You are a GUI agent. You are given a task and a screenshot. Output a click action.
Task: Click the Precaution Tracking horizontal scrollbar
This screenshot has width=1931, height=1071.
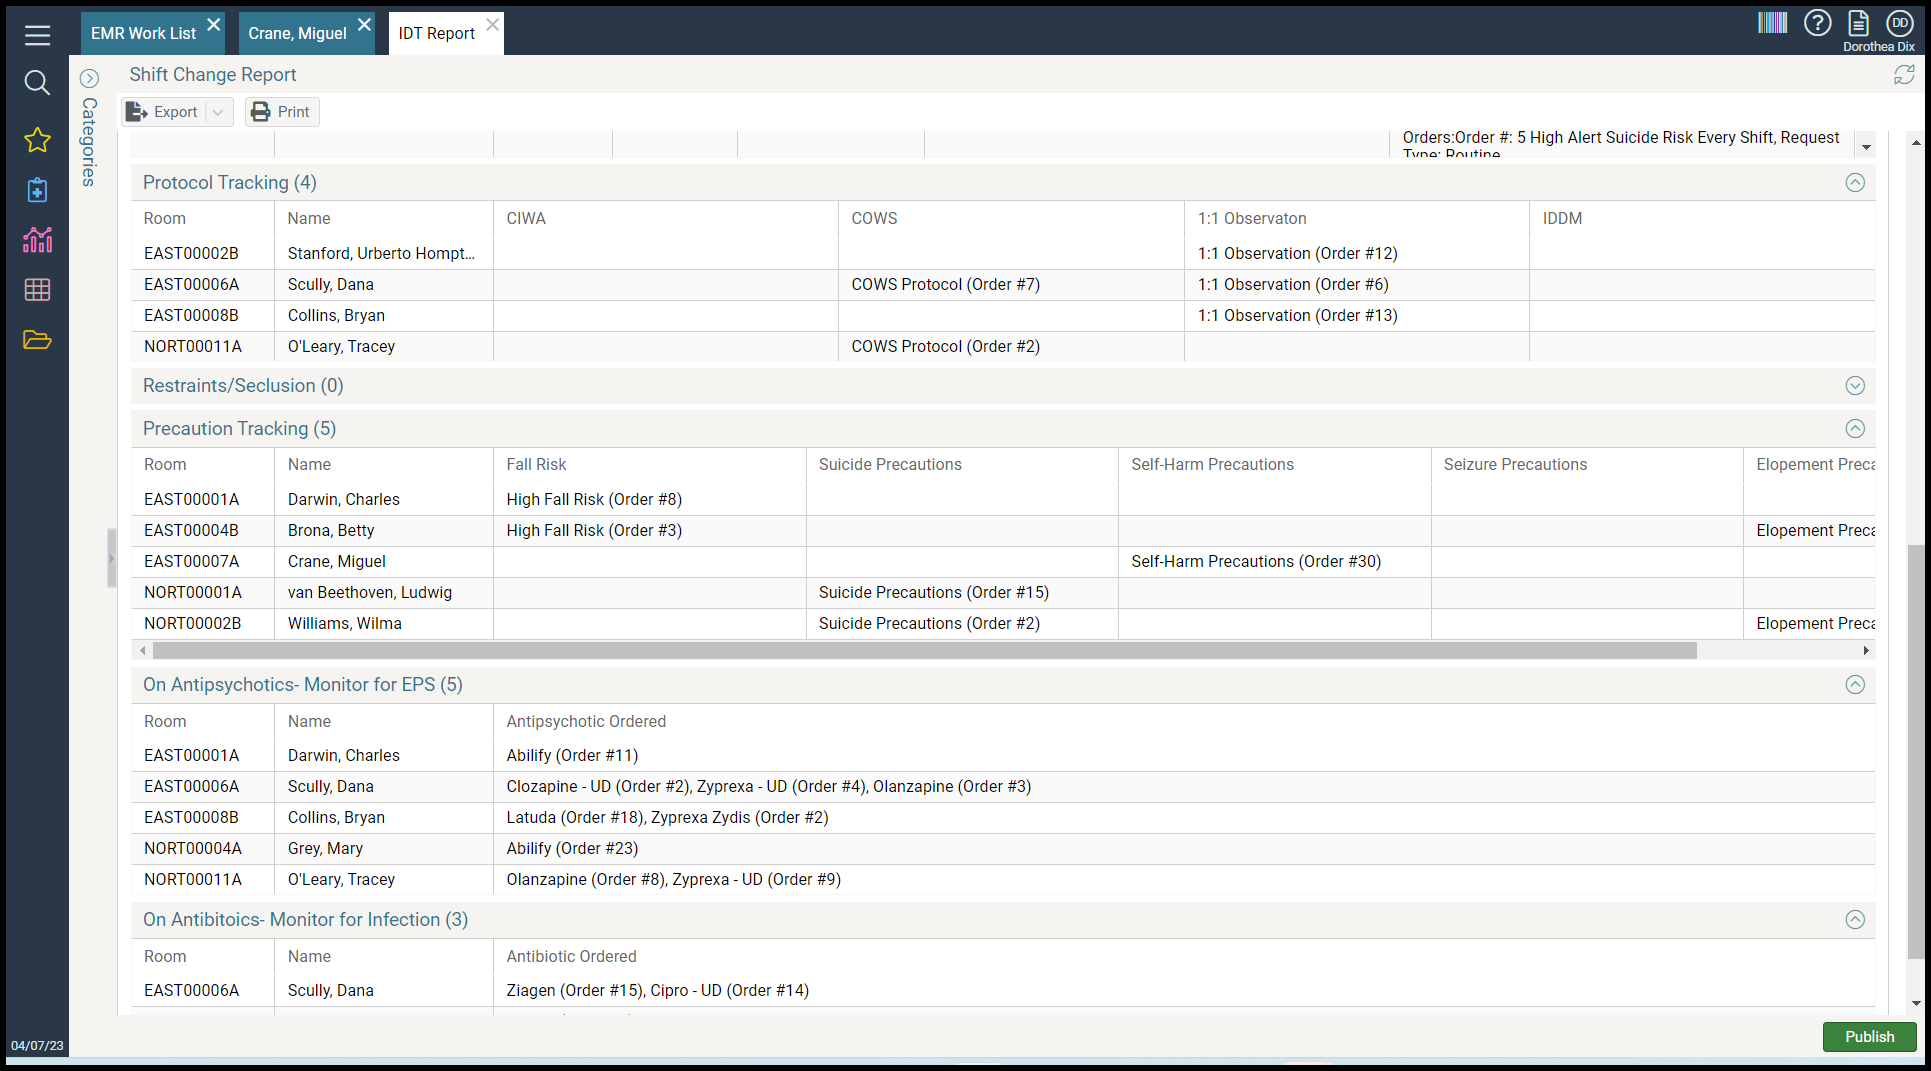click(924, 651)
